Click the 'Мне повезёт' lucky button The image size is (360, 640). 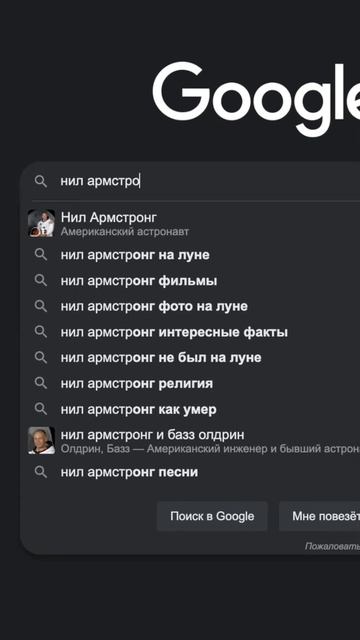tap(320, 516)
